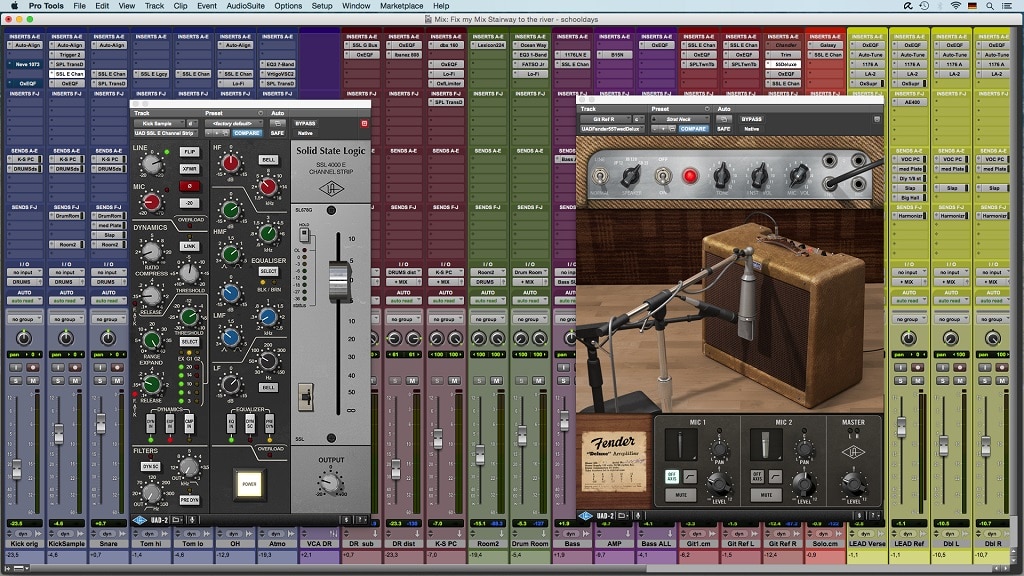Screen dimensions: 1024x576
Task: Toggle the FLIP button on SSL strip
Action: point(189,152)
